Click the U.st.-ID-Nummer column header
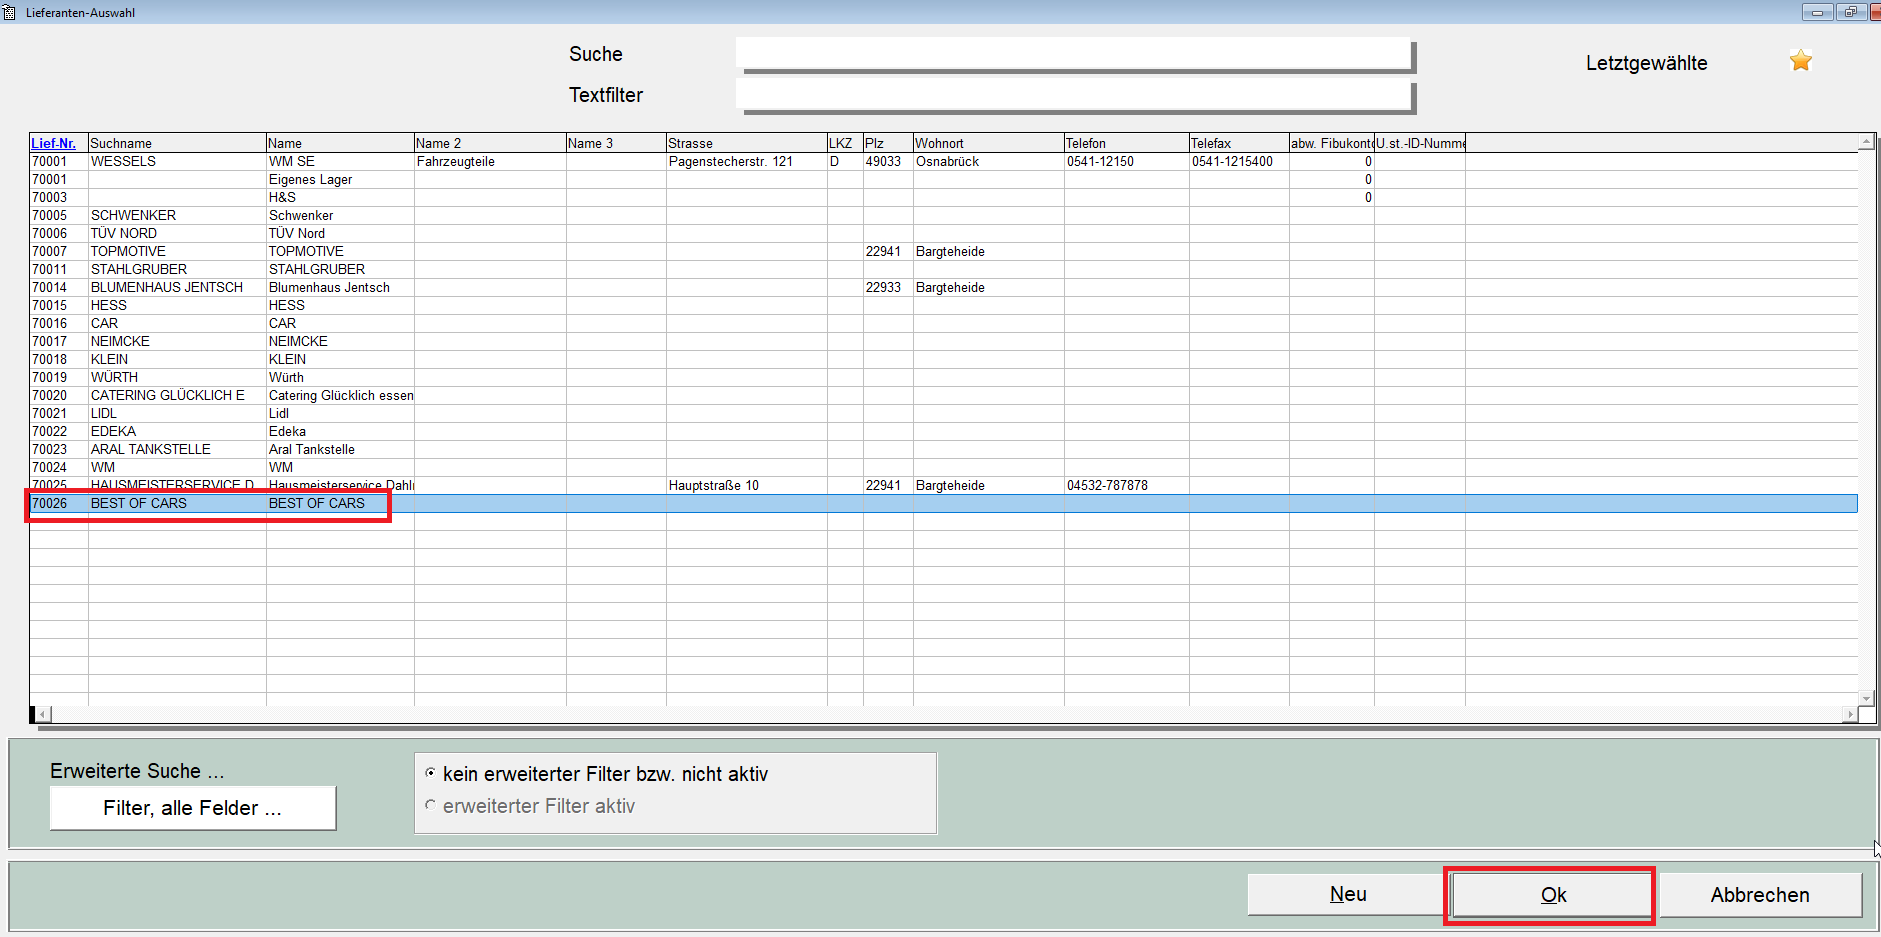Image resolution: width=1881 pixels, height=937 pixels. point(1420,143)
